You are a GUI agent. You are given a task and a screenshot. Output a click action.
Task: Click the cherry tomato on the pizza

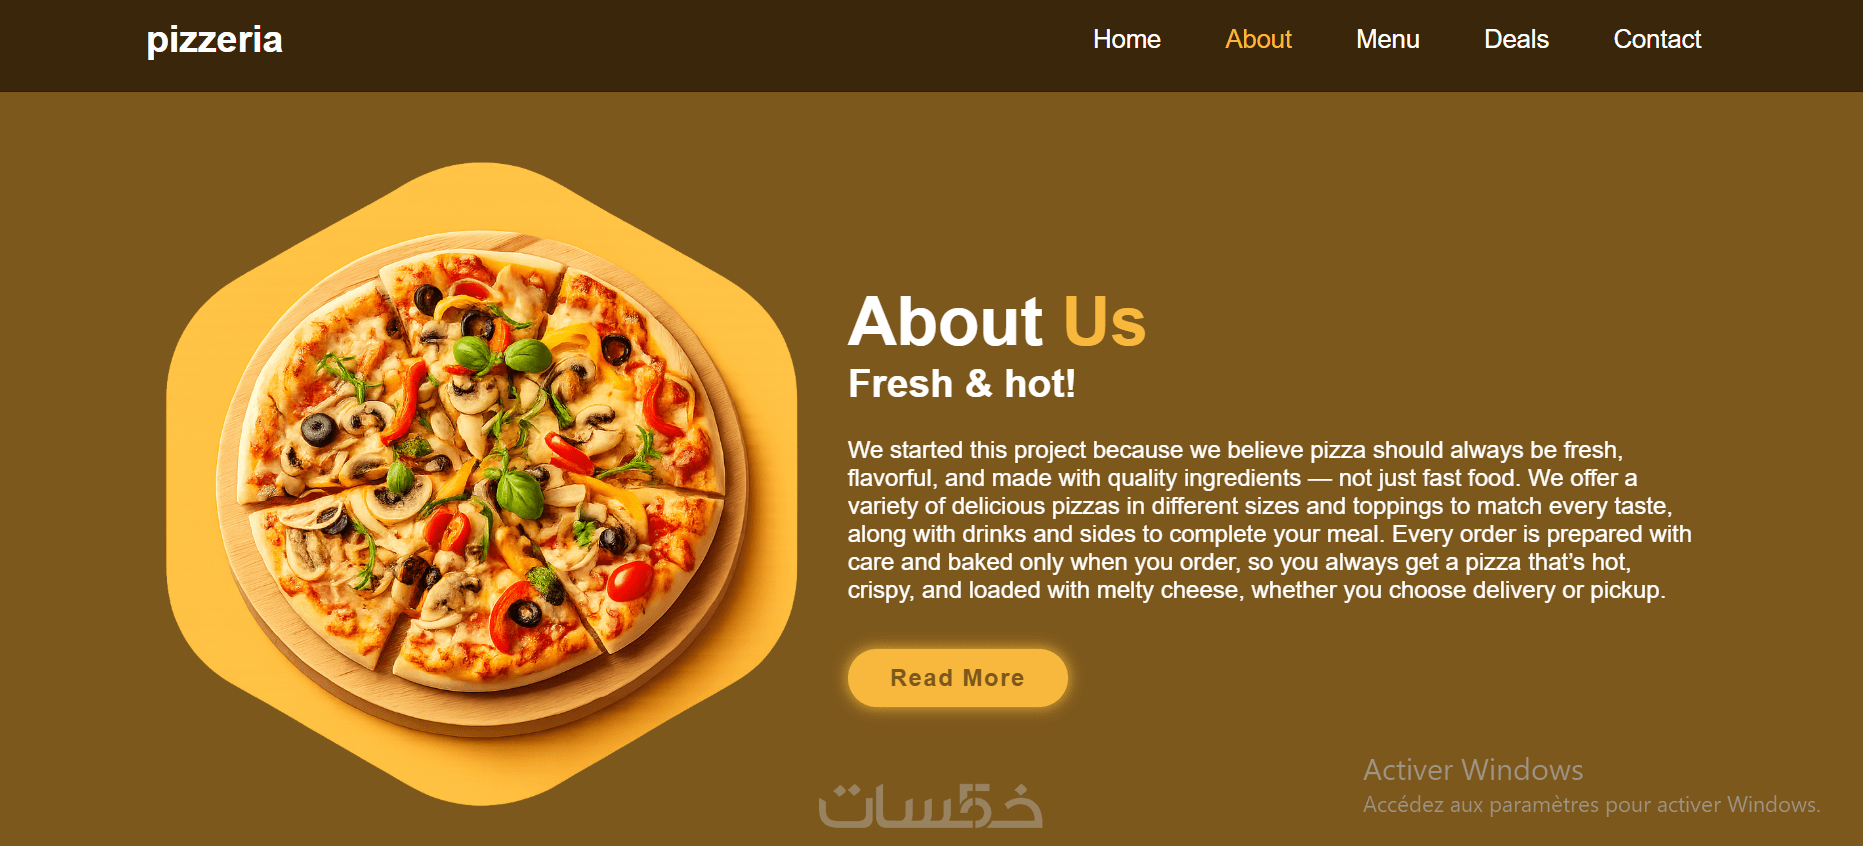coord(630,581)
